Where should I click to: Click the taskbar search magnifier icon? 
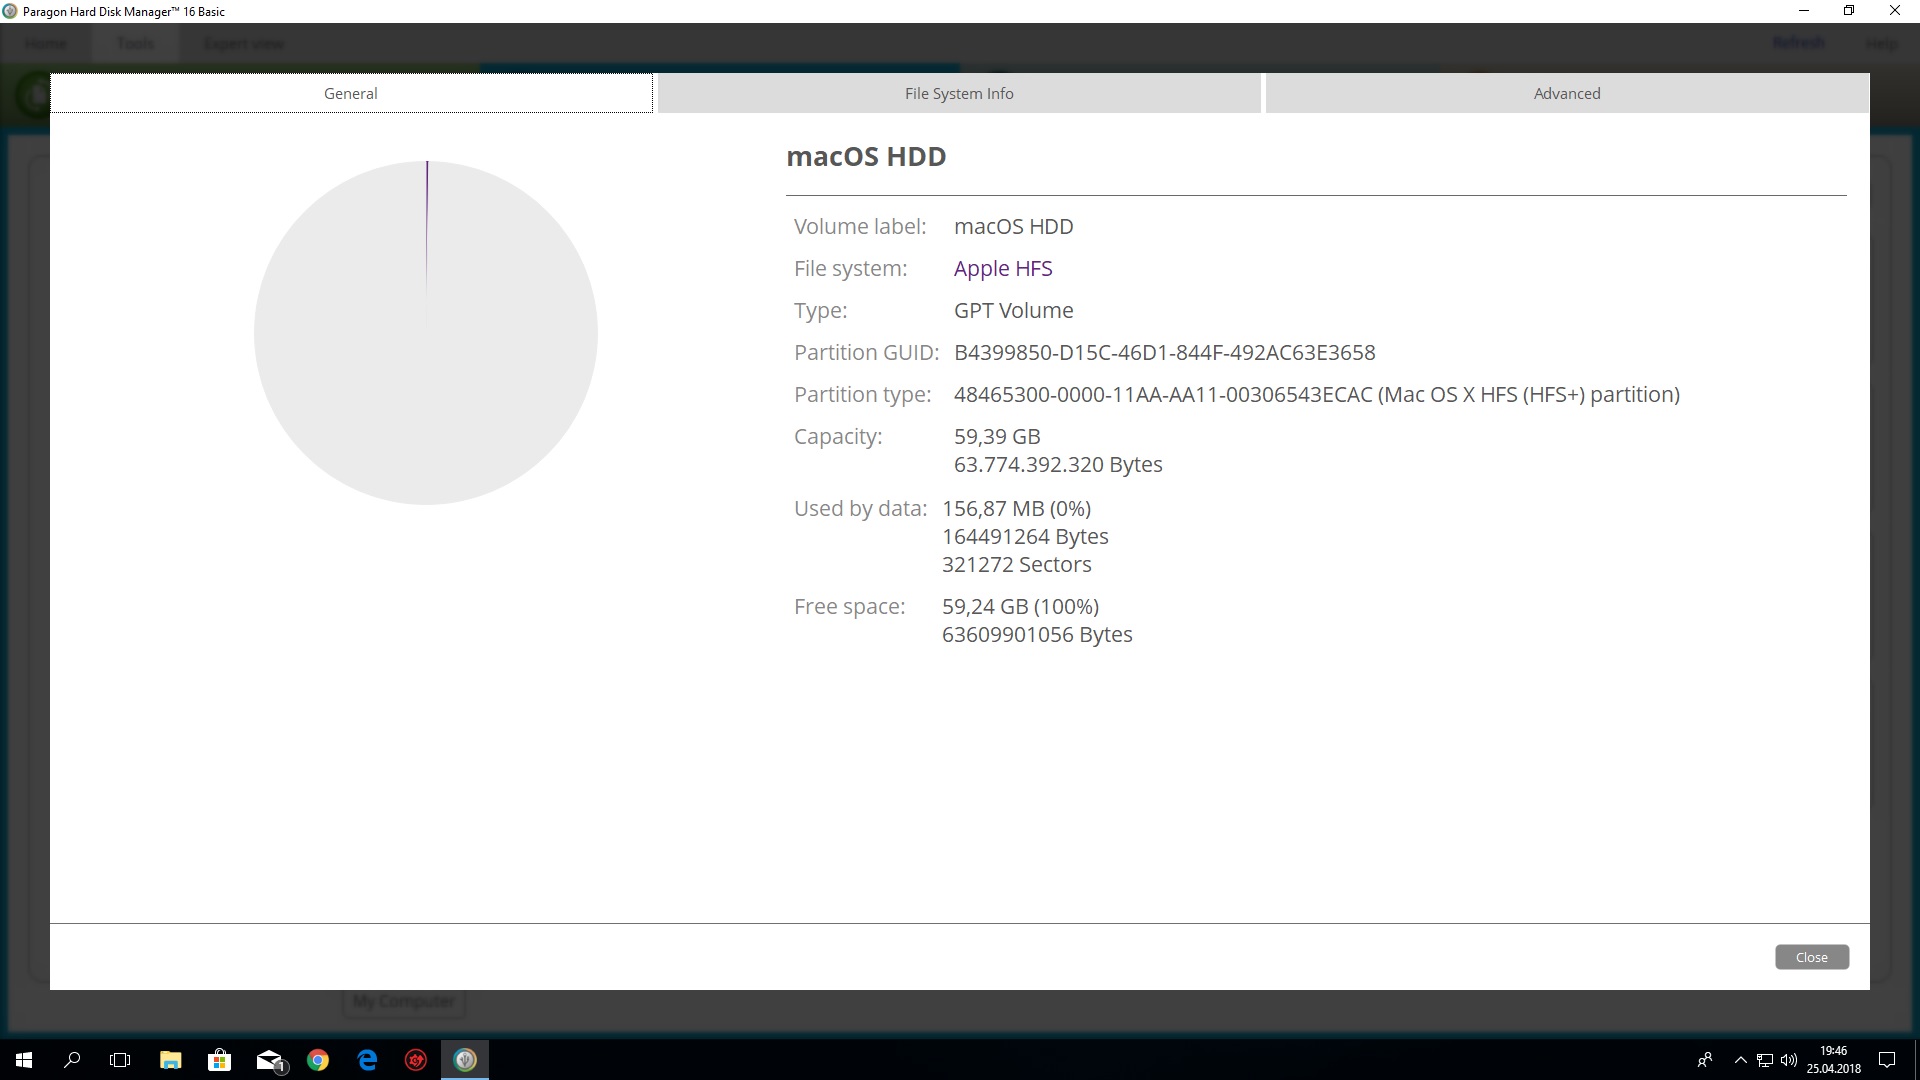click(x=72, y=1060)
